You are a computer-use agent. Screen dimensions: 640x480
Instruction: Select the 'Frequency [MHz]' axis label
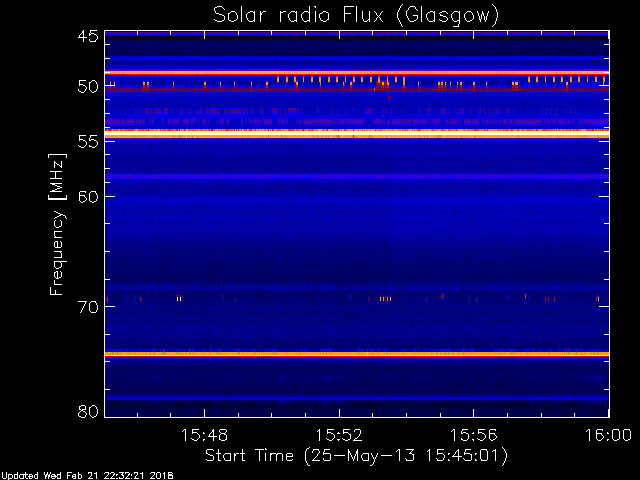(x=58, y=224)
